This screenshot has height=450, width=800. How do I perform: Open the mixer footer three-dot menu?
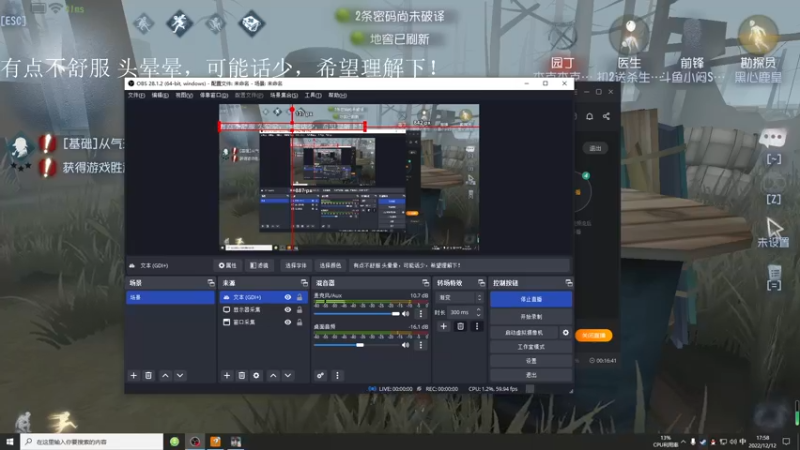(x=337, y=376)
